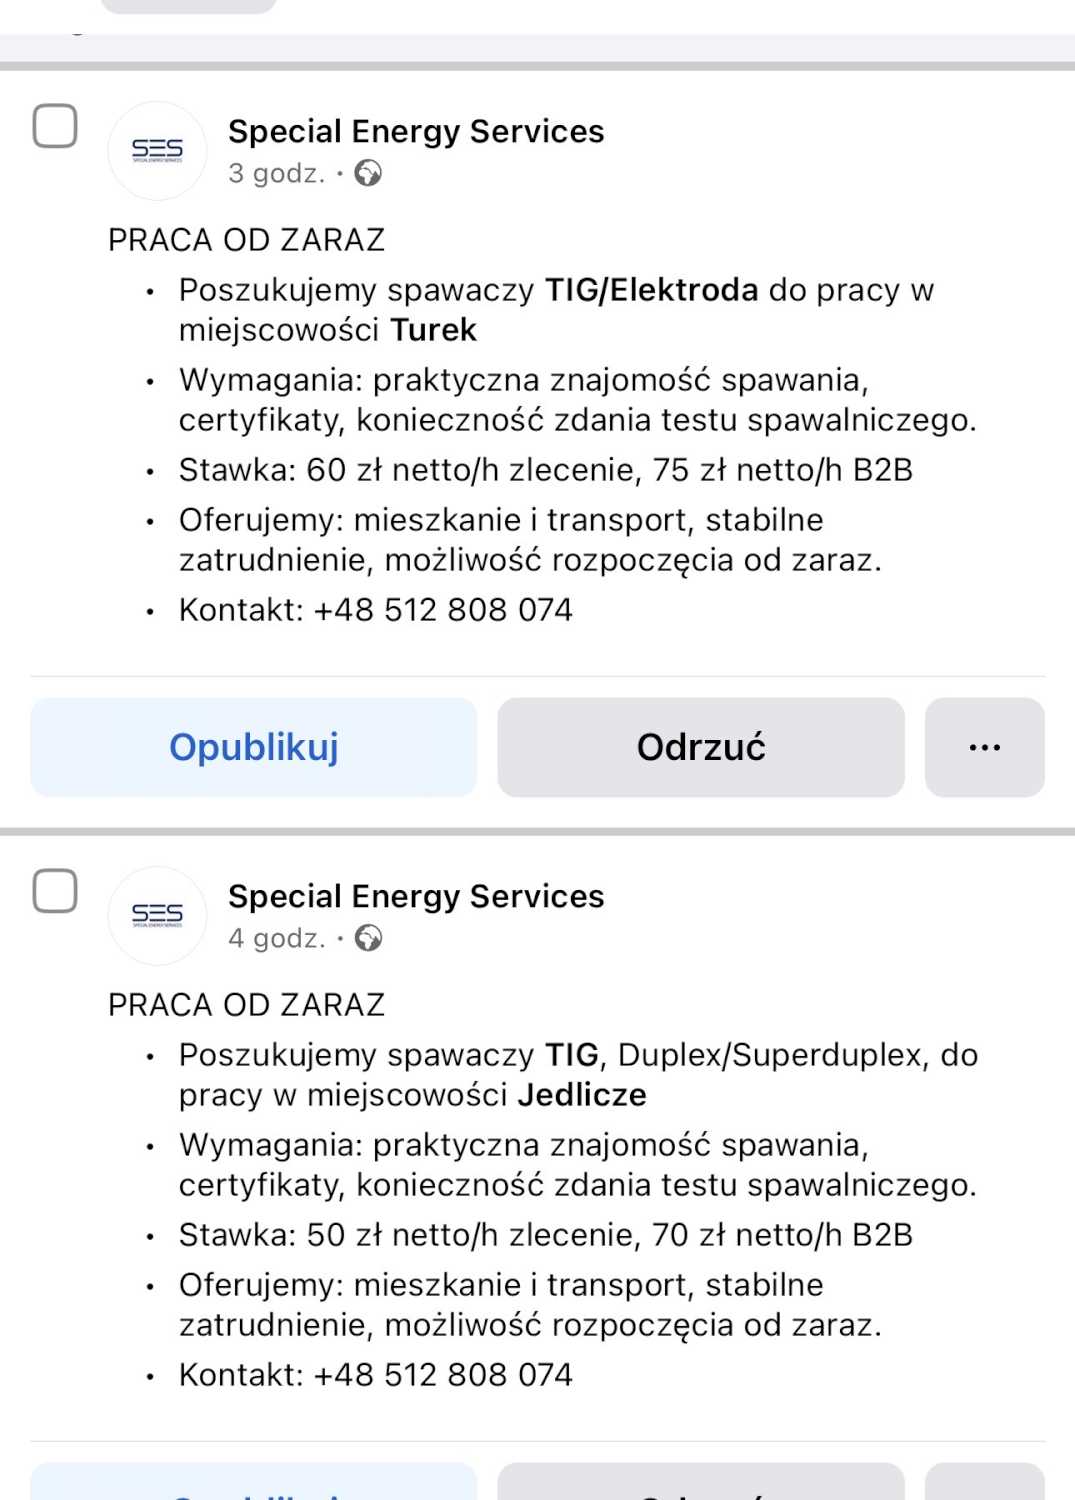Click the "4 godz." timestamp
The width and height of the screenshot is (1075, 1500).
pos(276,939)
